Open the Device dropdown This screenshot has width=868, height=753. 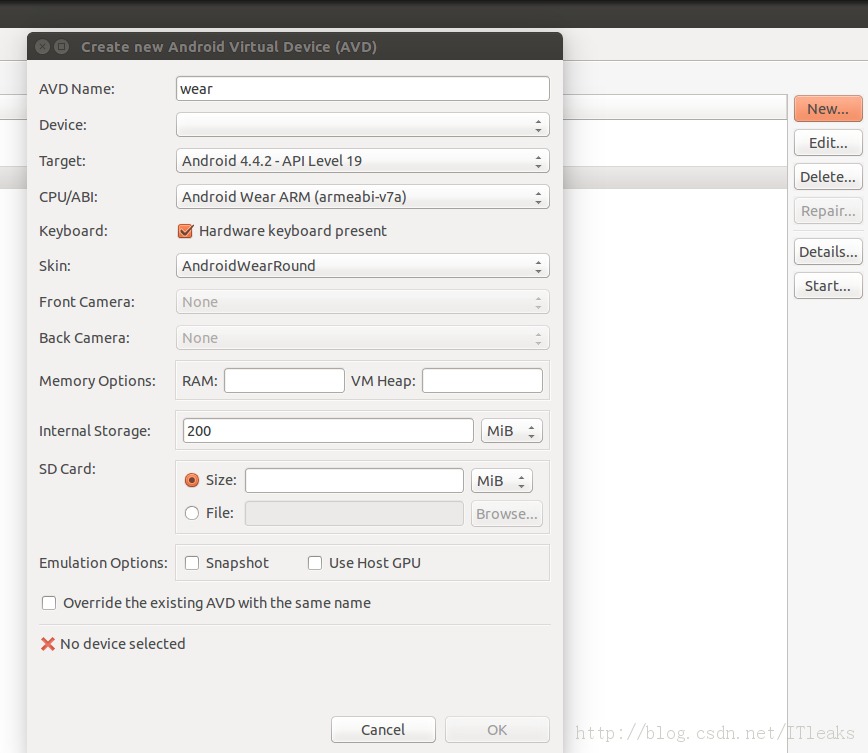(363, 125)
